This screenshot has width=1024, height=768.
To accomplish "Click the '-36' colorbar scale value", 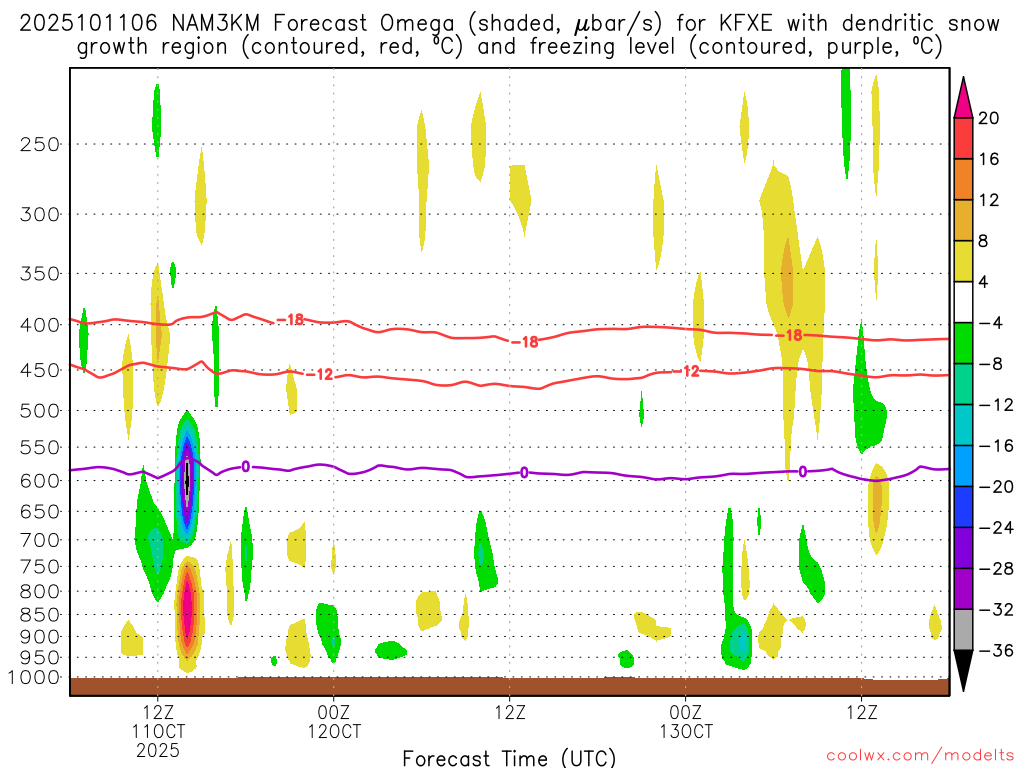I will coord(996,650).
